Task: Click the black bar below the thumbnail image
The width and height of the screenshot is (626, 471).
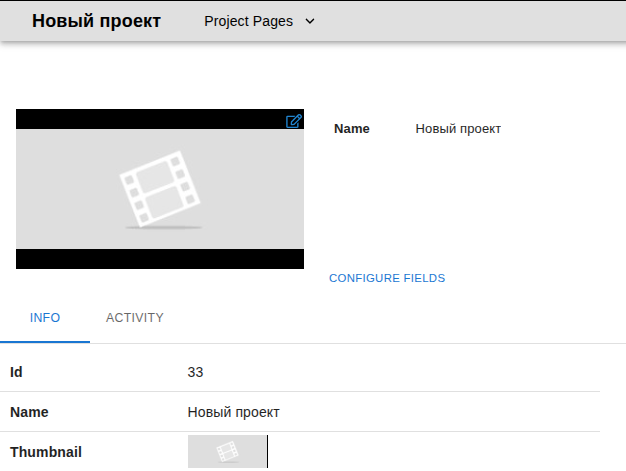Action: [x=160, y=259]
